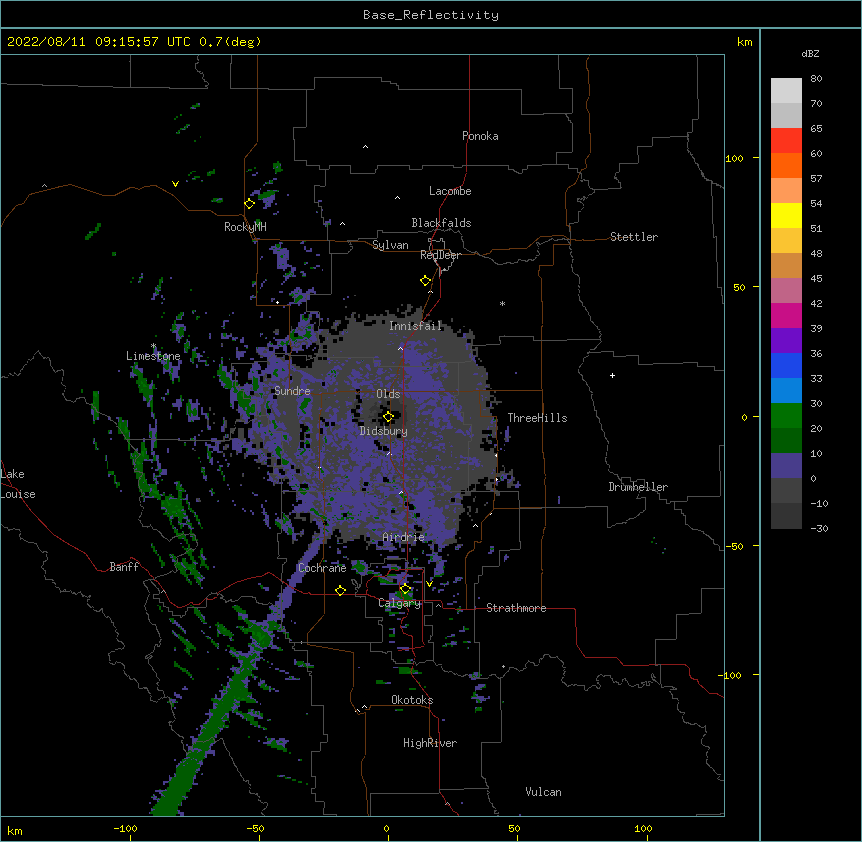Click the Lake Louise label
Viewport: 862px width, 842px height.
[x=16, y=484]
